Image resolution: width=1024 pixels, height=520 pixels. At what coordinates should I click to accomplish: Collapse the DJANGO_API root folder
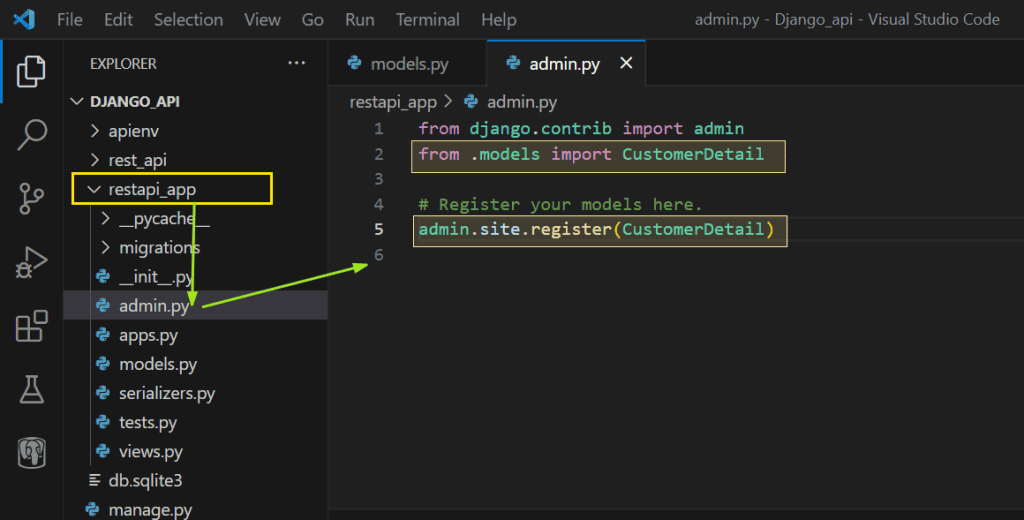click(x=77, y=102)
